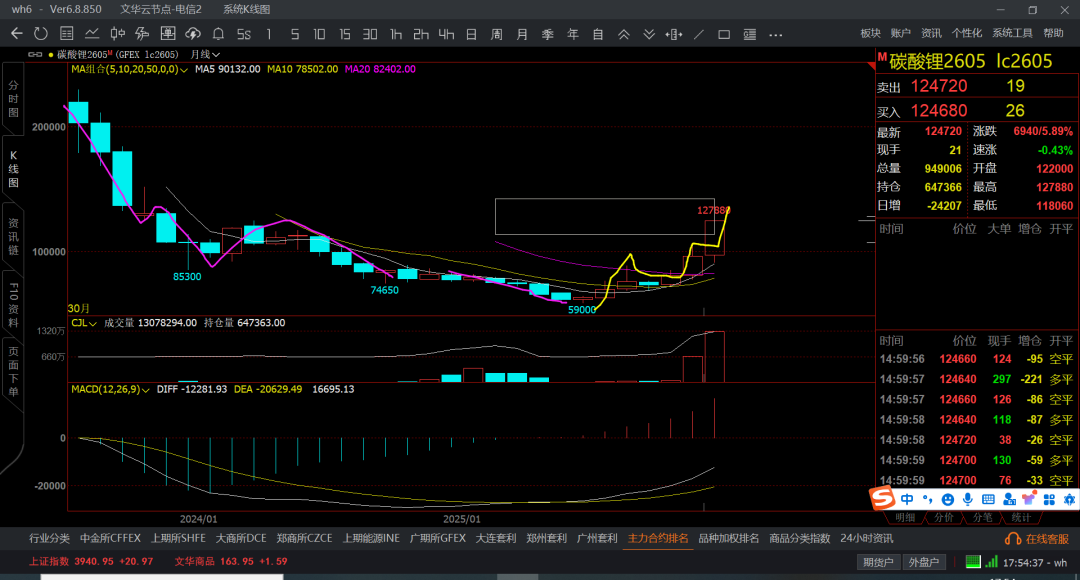Open the 分价 tab below trade list

coord(943,517)
